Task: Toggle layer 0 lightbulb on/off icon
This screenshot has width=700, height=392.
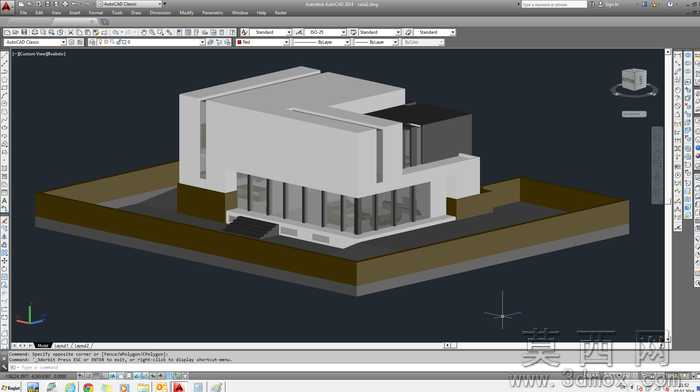Action: pos(101,42)
